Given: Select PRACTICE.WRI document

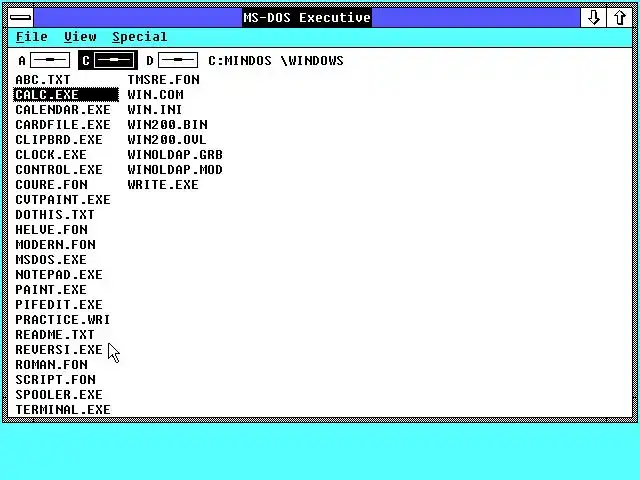Looking at the screenshot, I should point(63,320).
